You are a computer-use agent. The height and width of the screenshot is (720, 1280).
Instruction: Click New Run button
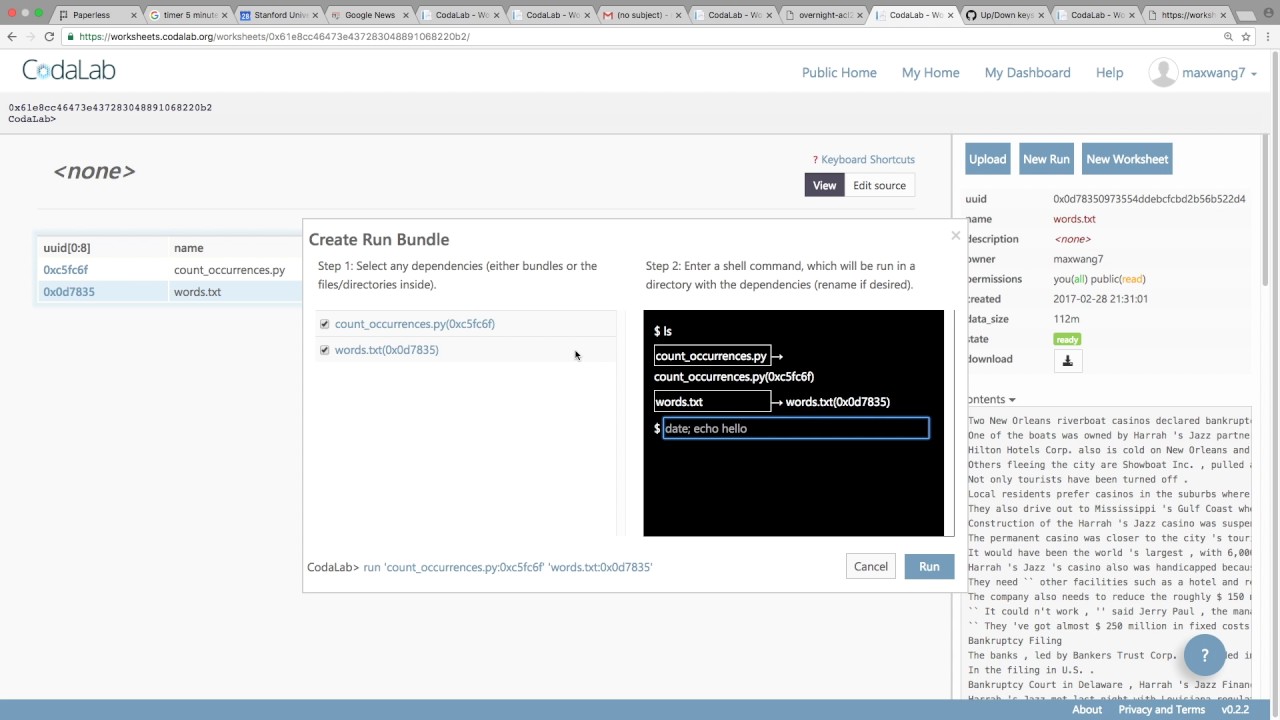tap(1046, 159)
